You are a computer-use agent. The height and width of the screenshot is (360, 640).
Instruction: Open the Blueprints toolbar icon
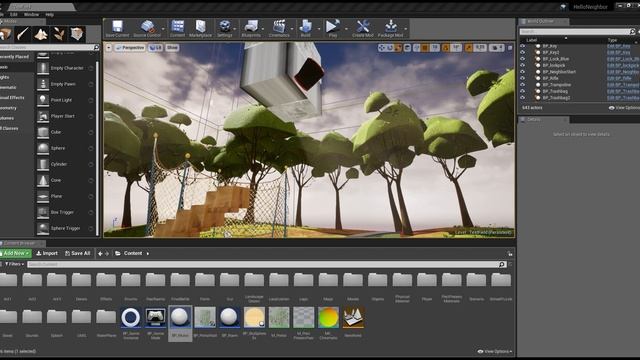tap(251, 27)
